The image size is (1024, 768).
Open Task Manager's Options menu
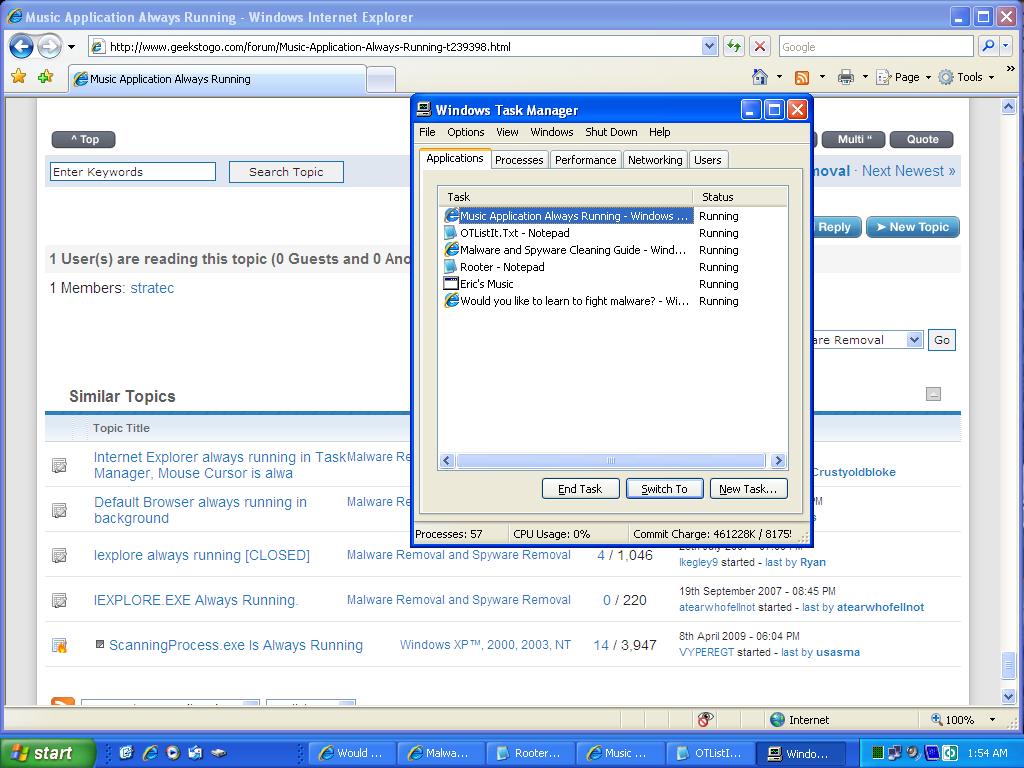pos(466,132)
